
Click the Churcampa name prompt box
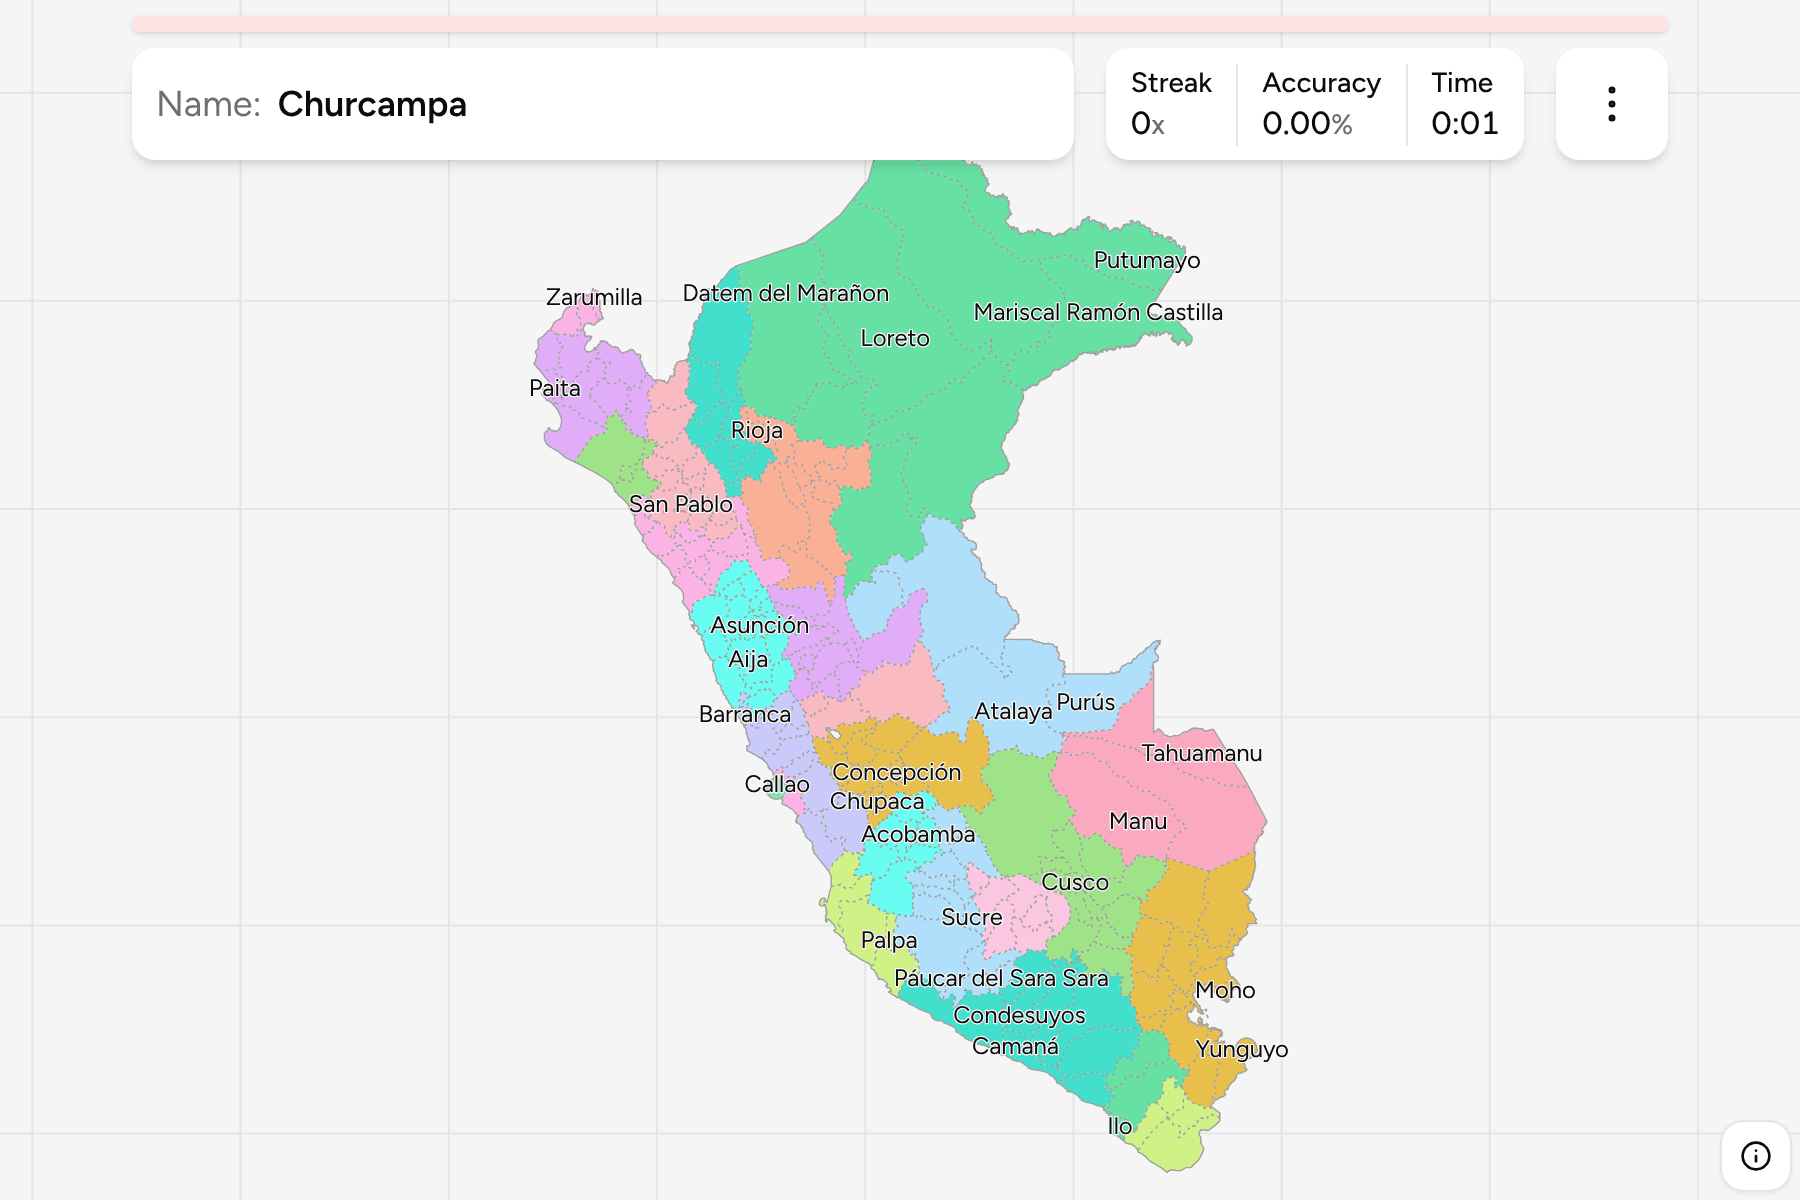click(x=603, y=104)
